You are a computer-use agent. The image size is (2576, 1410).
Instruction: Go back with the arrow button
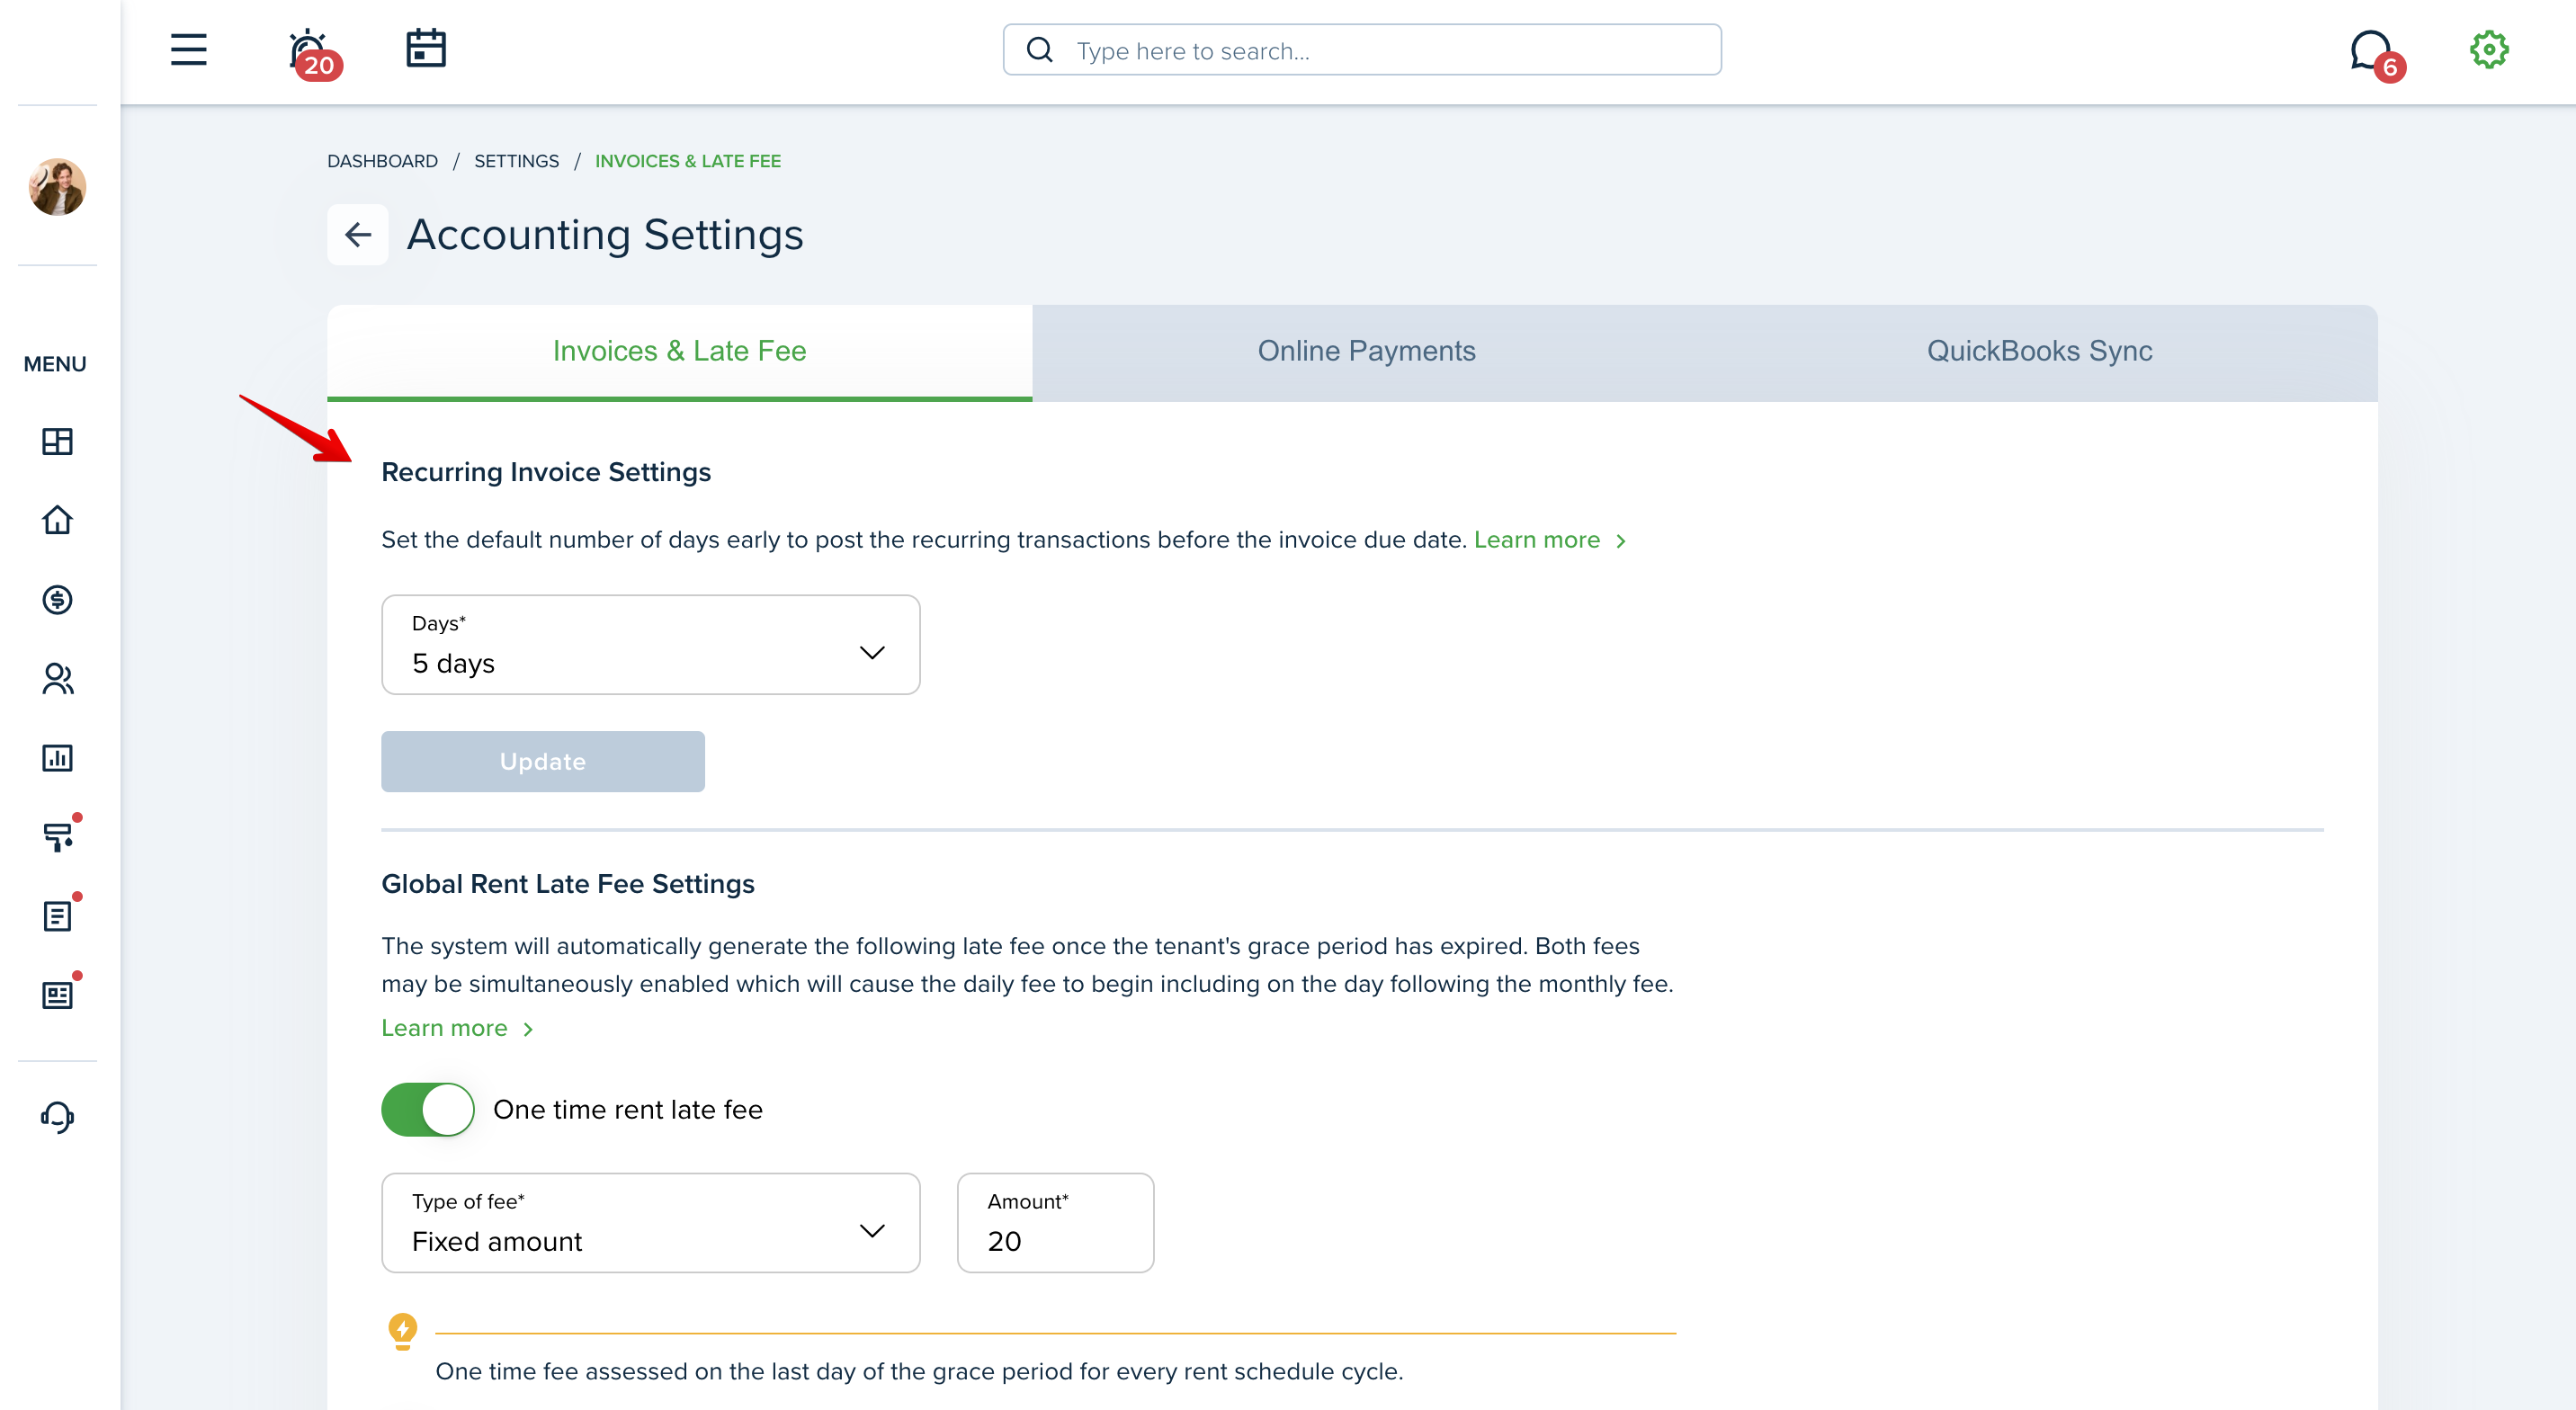(x=358, y=235)
